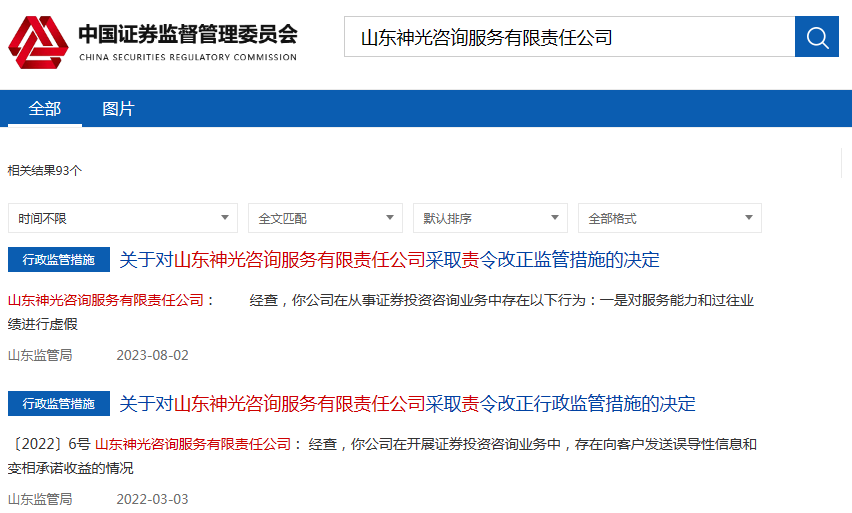The image size is (852, 513).
Task: Open the 时间不限 time filter dropdown
Action: [123, 218]
